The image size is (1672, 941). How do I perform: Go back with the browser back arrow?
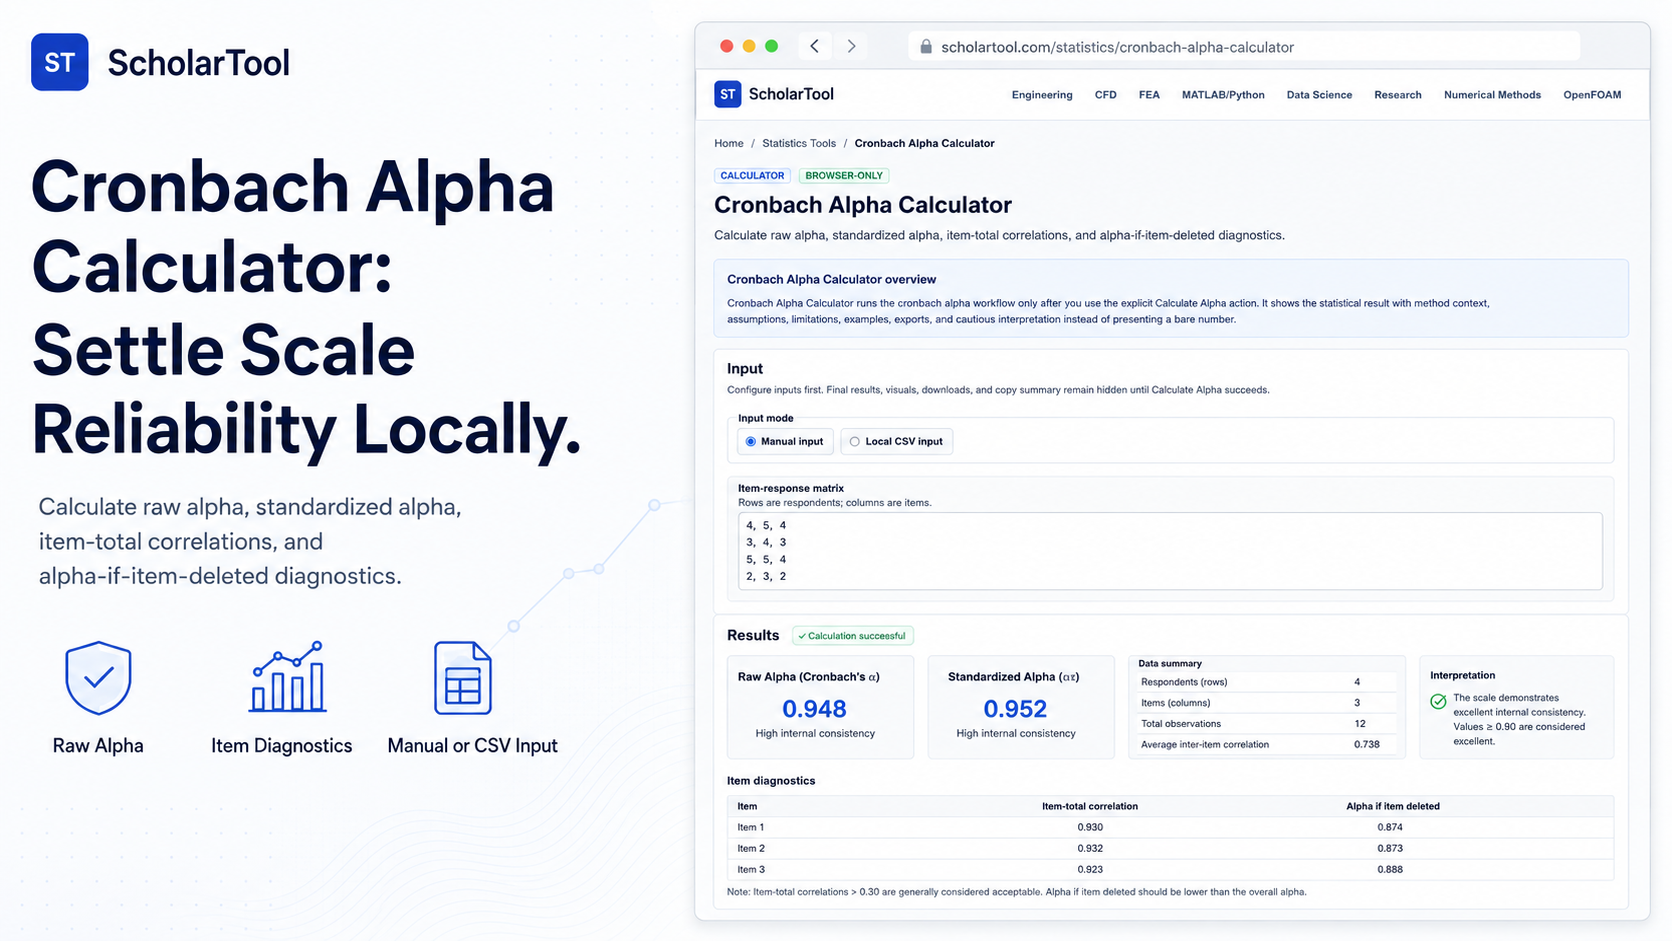coord(815,46)
